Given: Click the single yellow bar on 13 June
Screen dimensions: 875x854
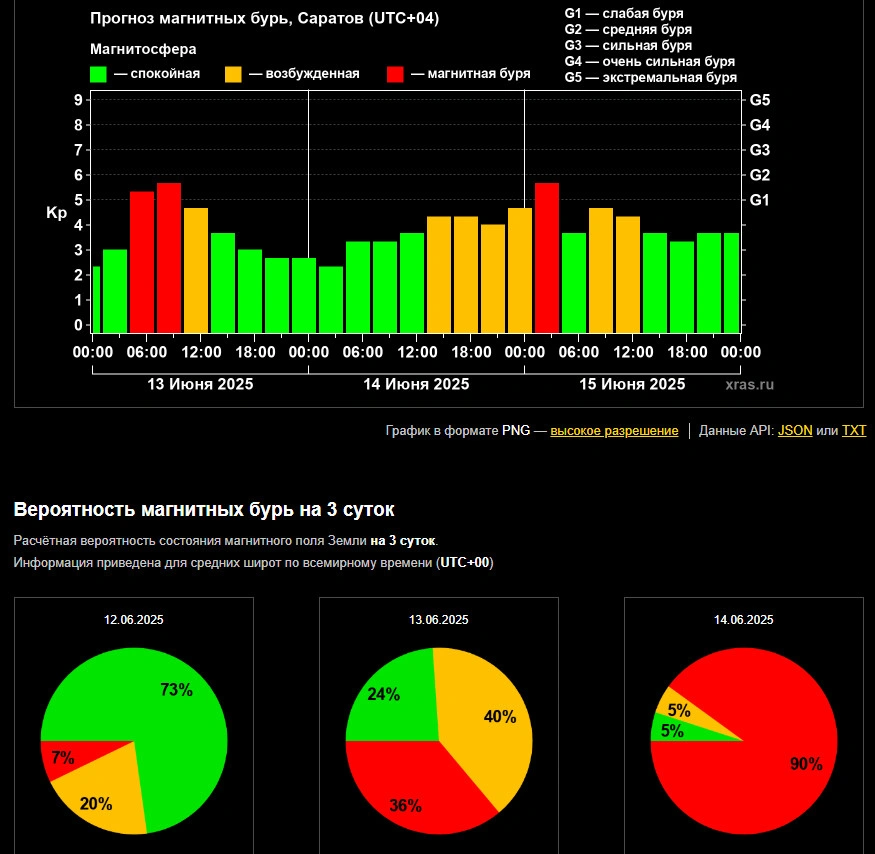Looking at the screenshot, I should [x=195, y=270].
